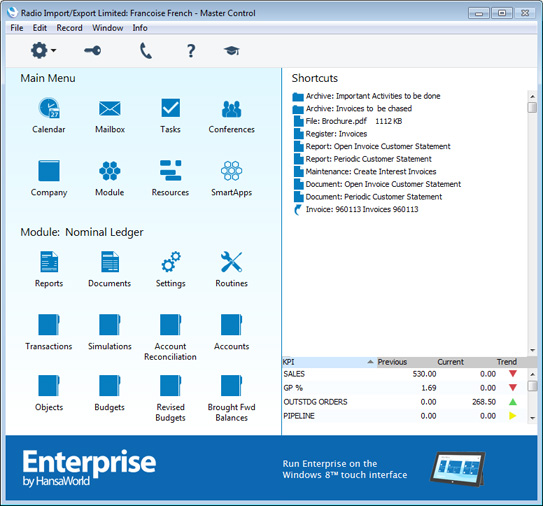
Task: Select the GP % KPI row
Action: pos(404,388)
